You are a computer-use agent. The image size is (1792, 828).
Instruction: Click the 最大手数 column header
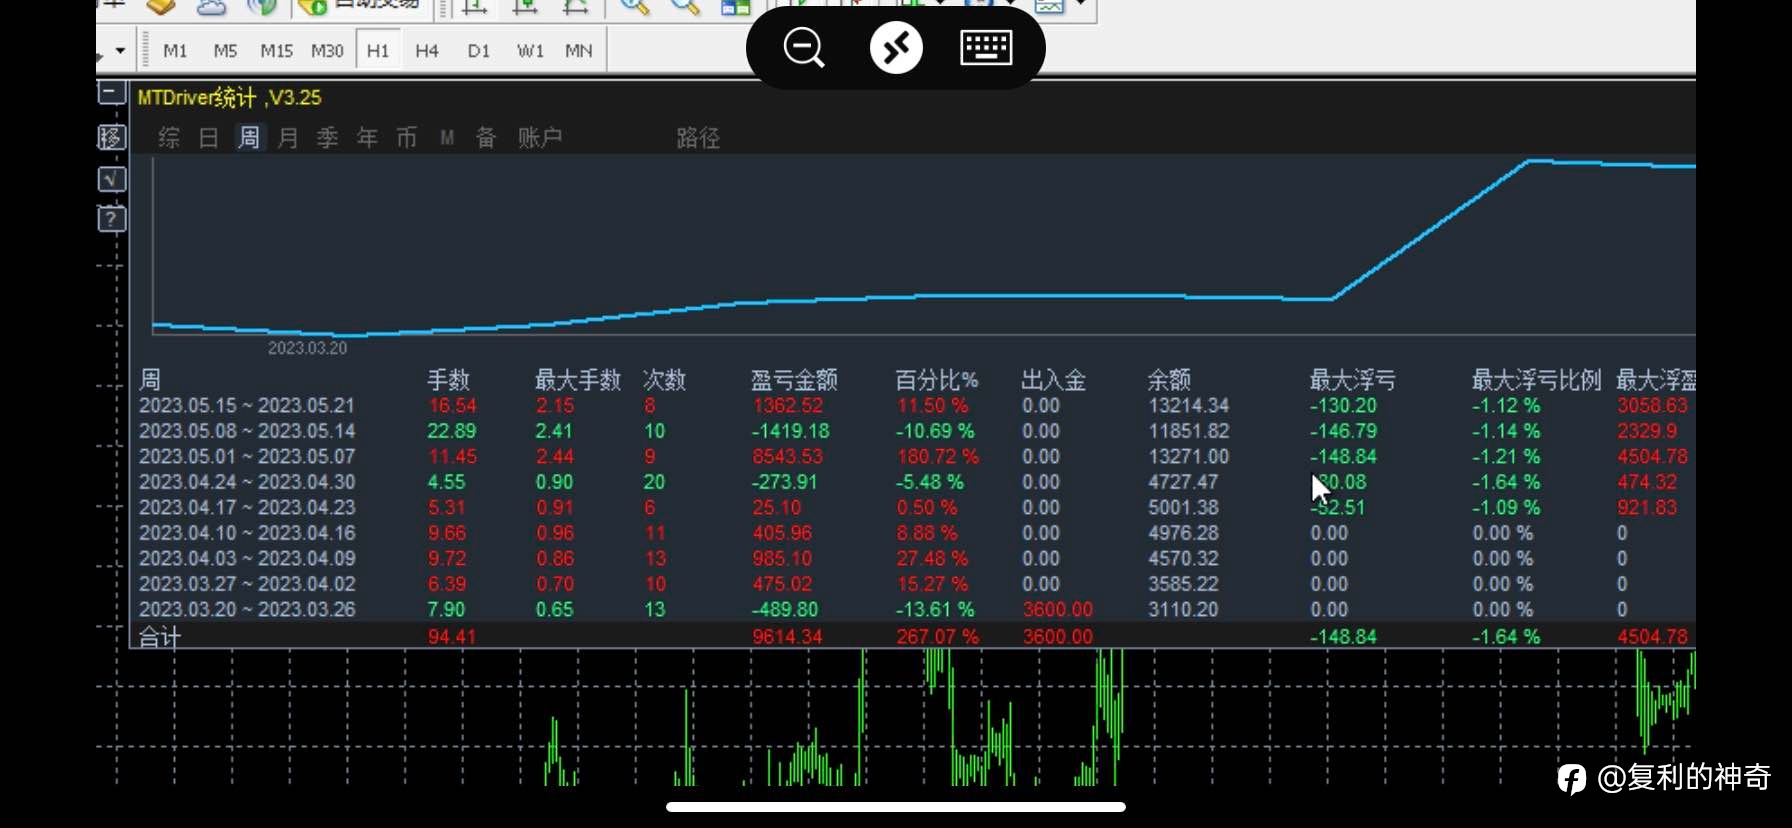coord(578,380)
